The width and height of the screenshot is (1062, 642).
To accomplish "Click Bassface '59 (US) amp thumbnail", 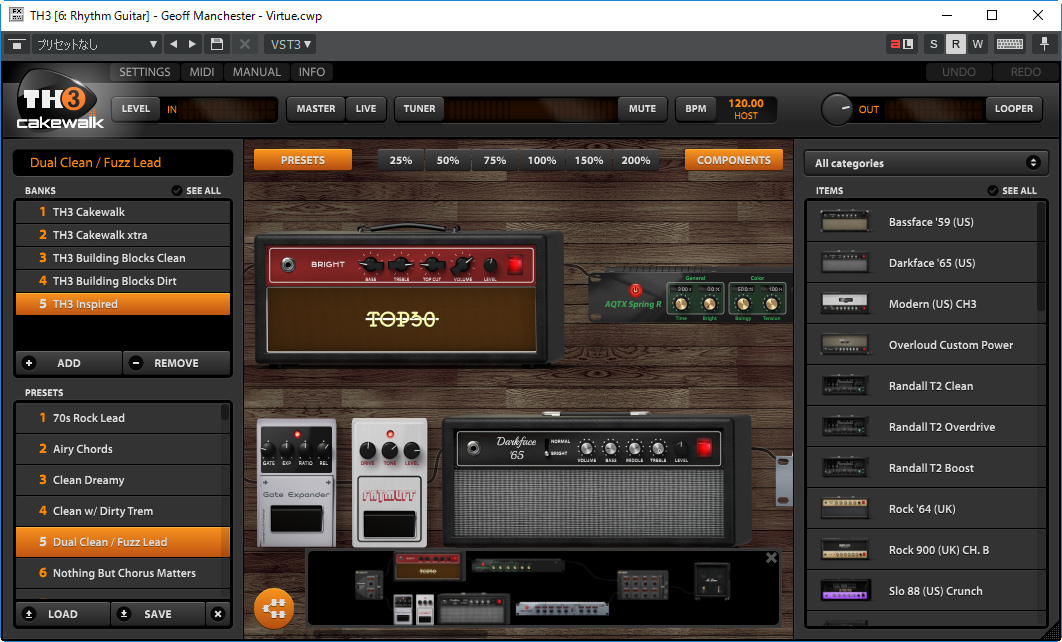I will pyautogui.click(x=844, y=221).
